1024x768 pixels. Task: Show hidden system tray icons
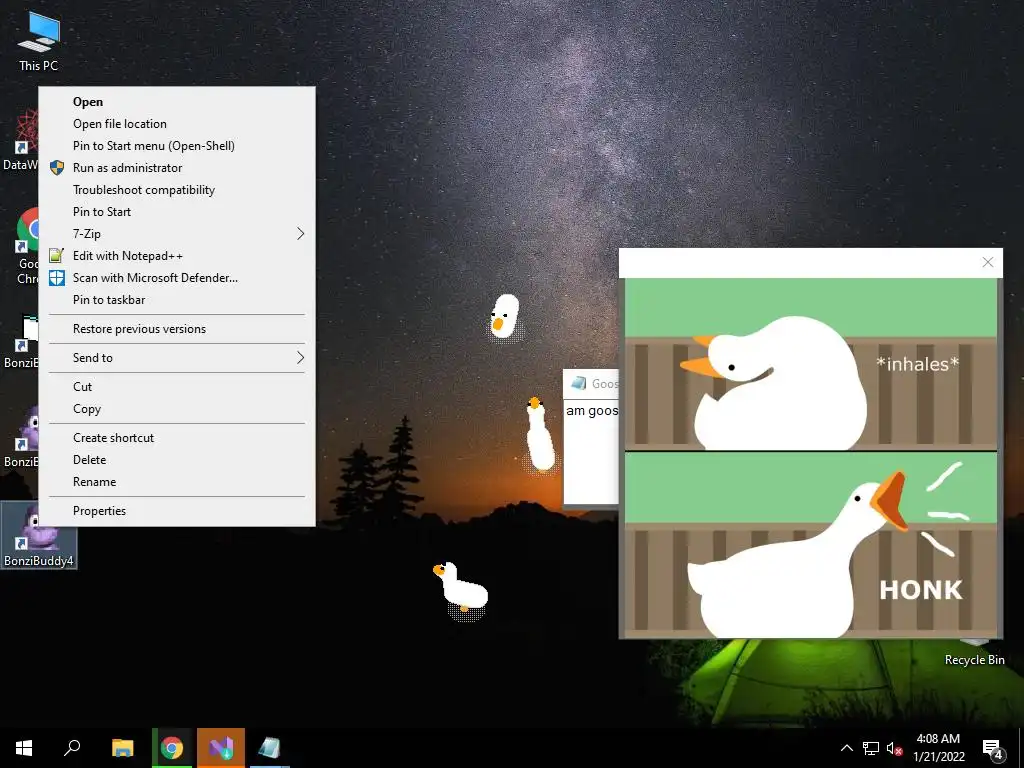click(846, 748)
